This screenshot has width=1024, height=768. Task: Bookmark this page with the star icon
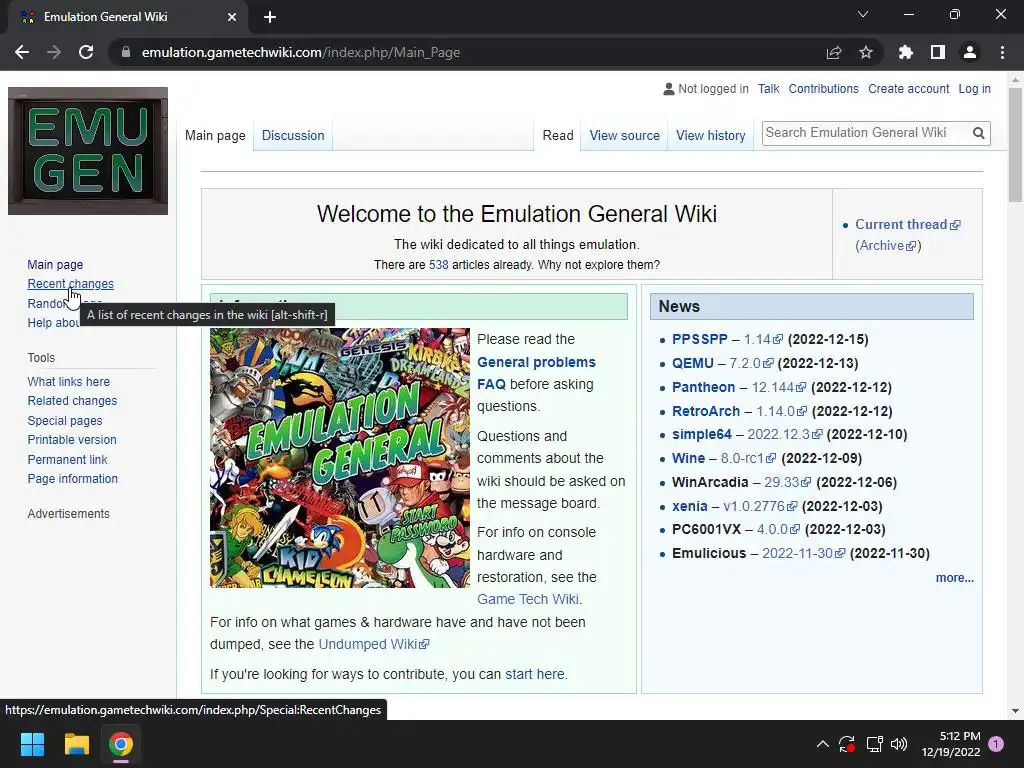(x=866, y=52)
